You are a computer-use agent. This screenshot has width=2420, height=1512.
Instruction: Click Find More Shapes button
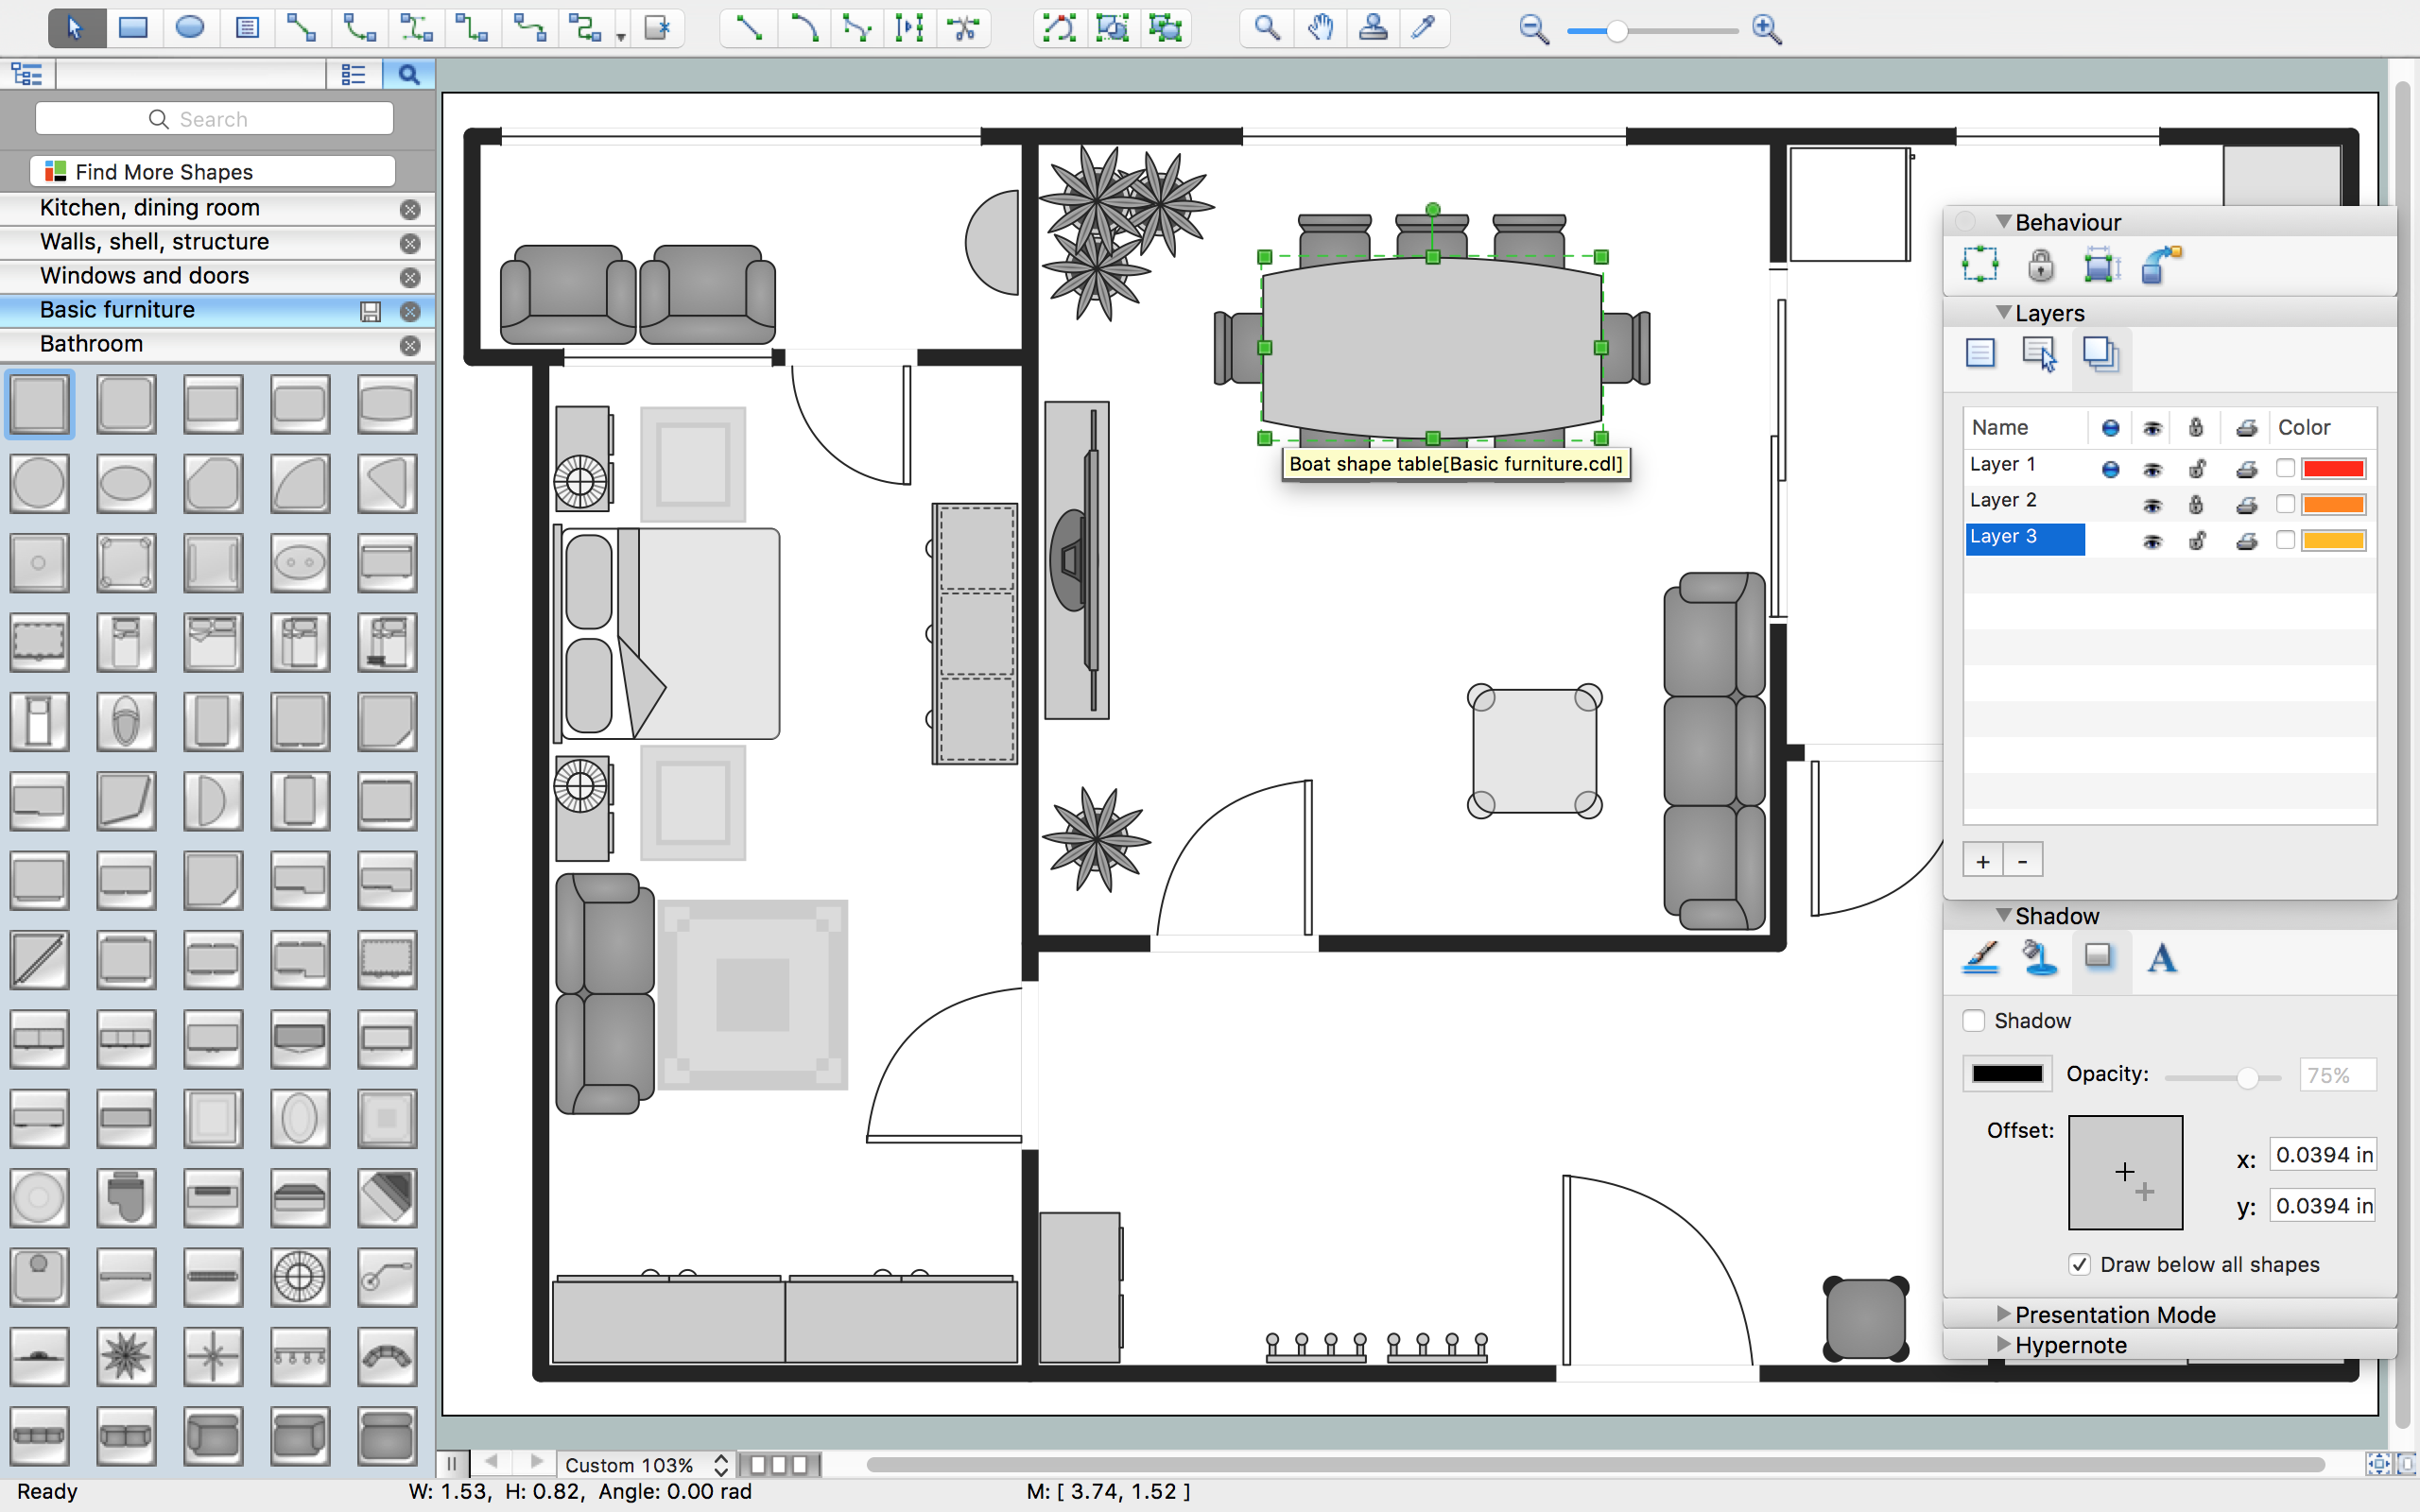pyautogui.click(x=215, y=171)
